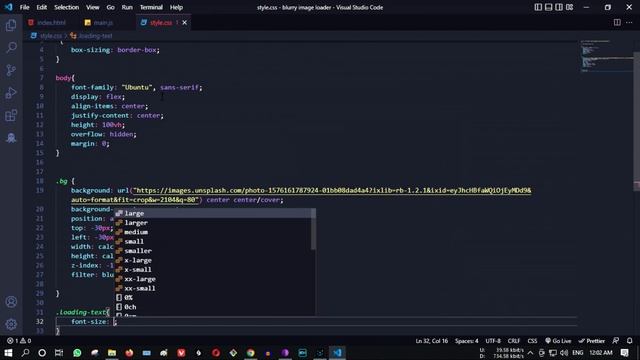Open the Run menu
The height and width of the screenshot is (360, 640).
127,7
